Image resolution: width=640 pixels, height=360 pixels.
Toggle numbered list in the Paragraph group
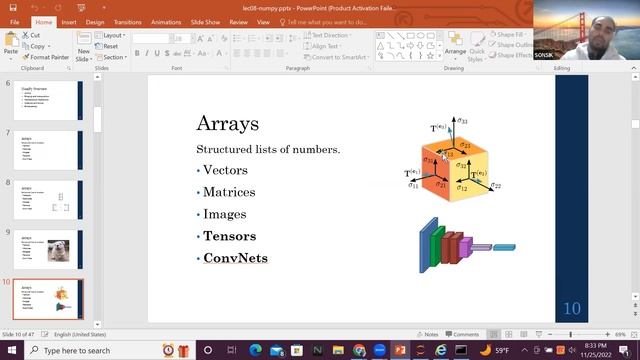point(252,38)
